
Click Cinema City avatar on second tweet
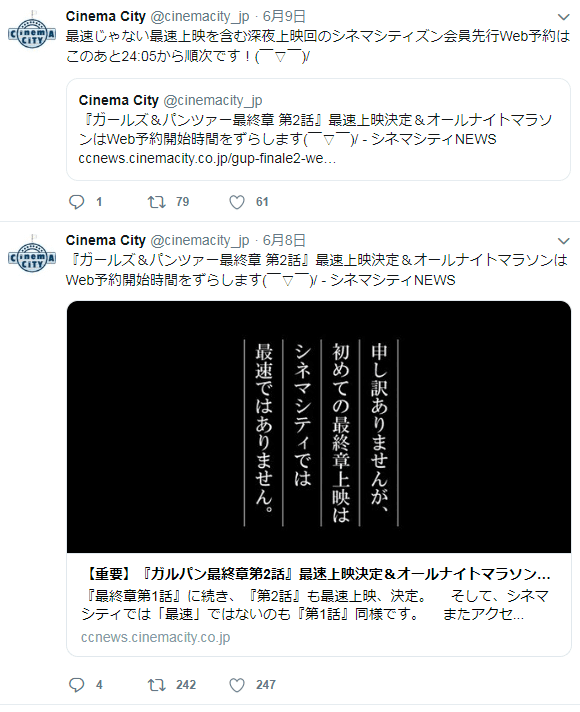coord(32,254)
